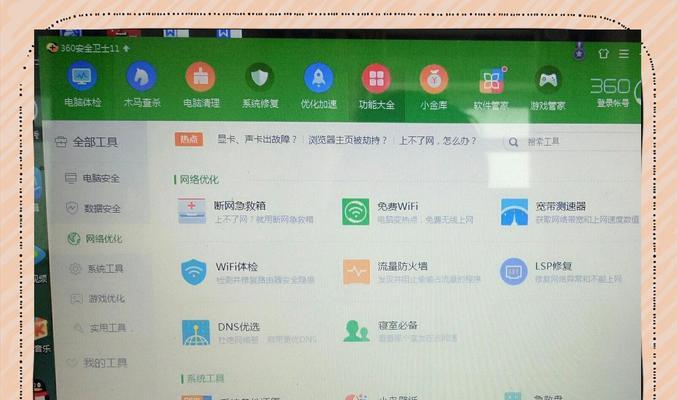Open the hamburger main menu icon

coord(623,54)
